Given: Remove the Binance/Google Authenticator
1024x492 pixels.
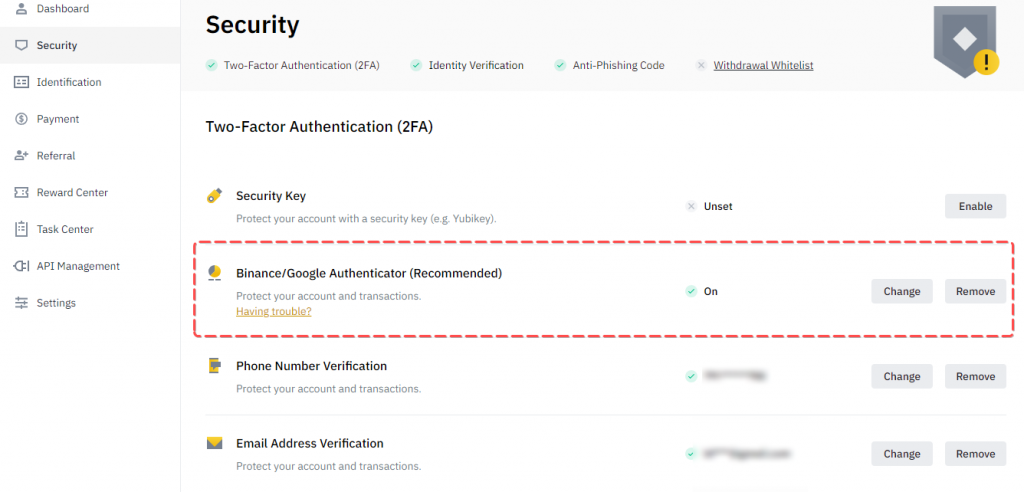Looking at the screenshot, I should (975, 291).
